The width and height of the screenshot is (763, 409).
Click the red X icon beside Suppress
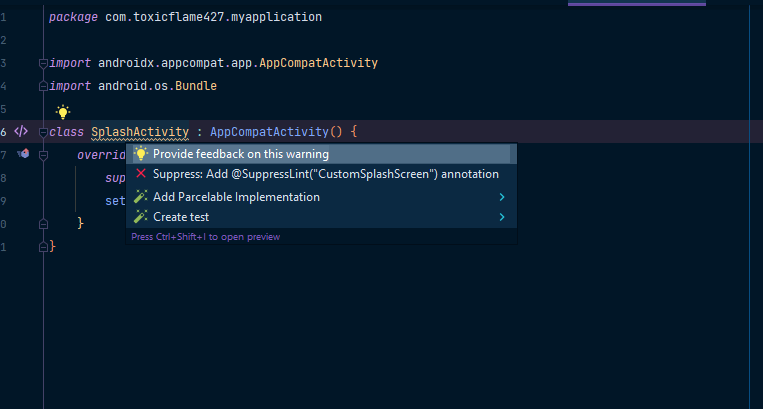[141, 174]
